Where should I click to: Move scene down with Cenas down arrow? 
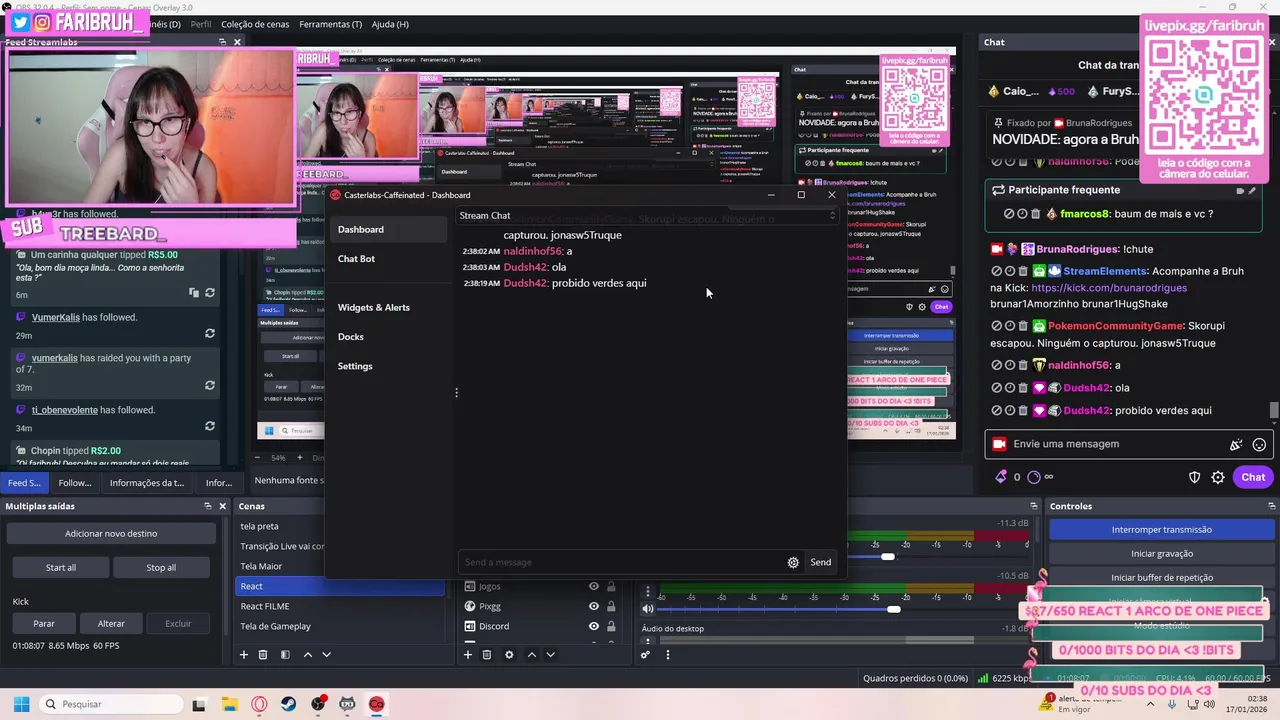coord(326,655)
